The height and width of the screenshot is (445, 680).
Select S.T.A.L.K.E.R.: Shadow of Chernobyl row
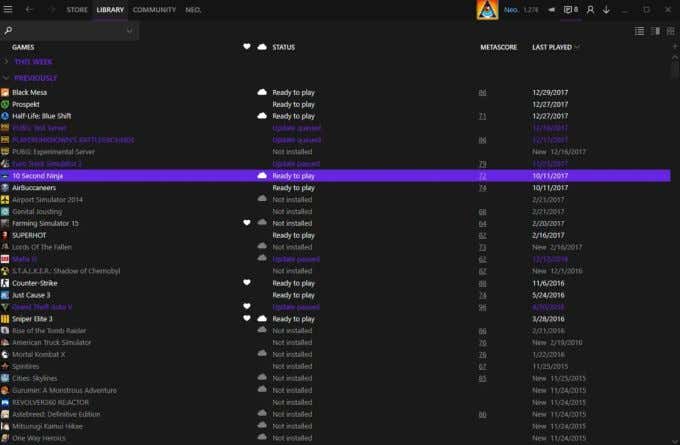coord(335,271)
